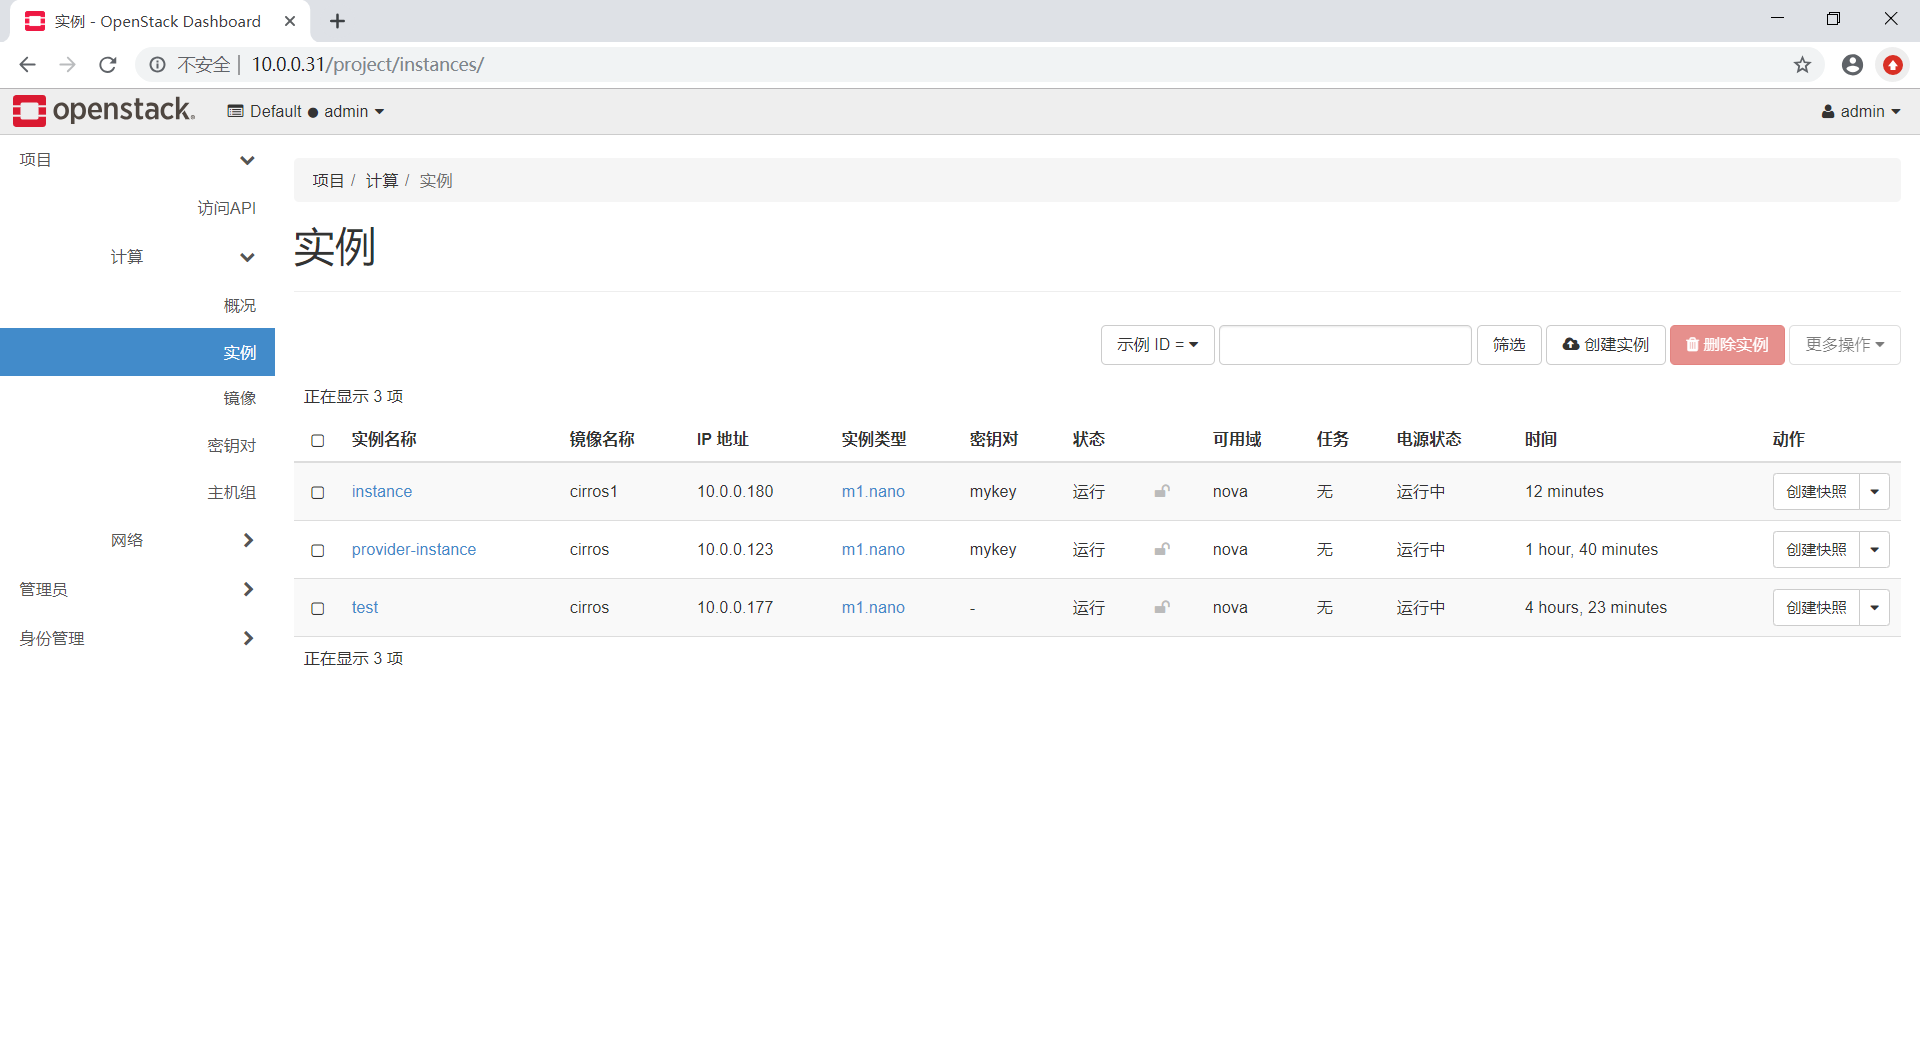Click the 删除实例 button
The width and height of the screenshot is (1920, 1041).
point(1727,345)
